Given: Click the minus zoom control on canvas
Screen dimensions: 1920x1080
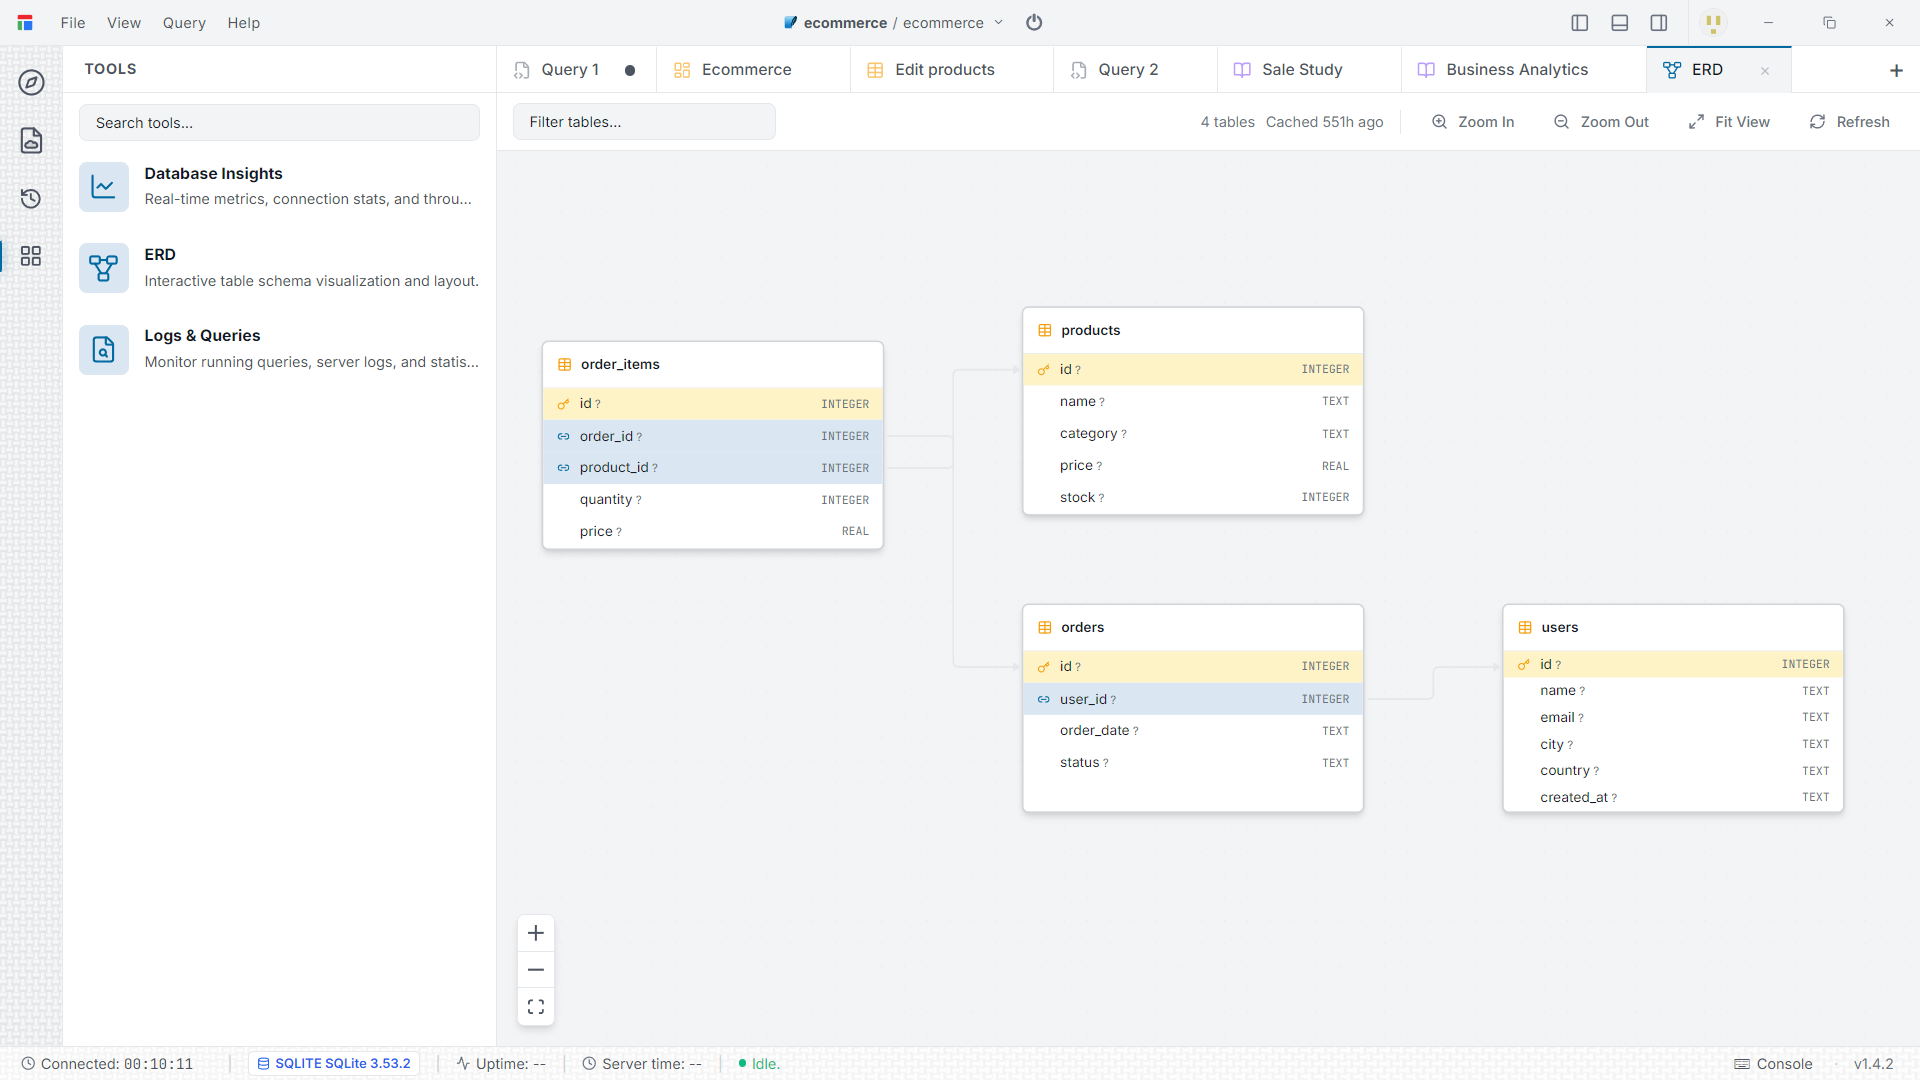Looking at the screenshot, I should click(x=536, y=970).
